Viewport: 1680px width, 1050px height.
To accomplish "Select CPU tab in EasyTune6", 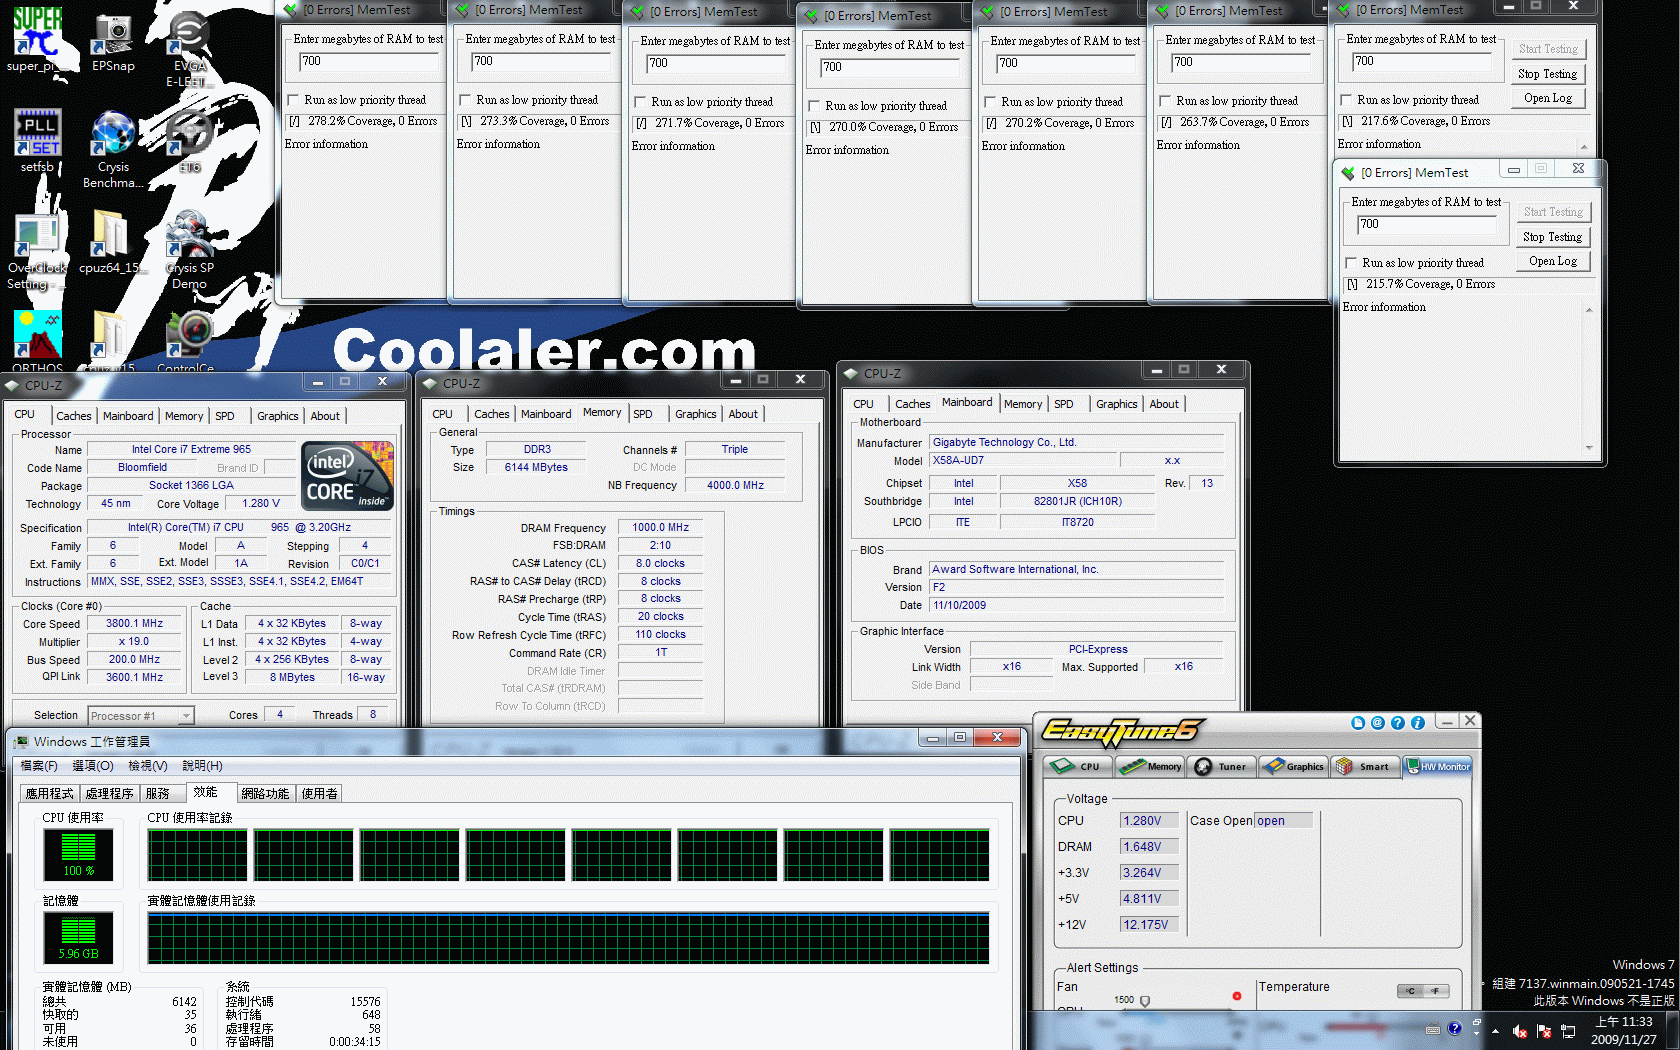I will coord(1079,767).
